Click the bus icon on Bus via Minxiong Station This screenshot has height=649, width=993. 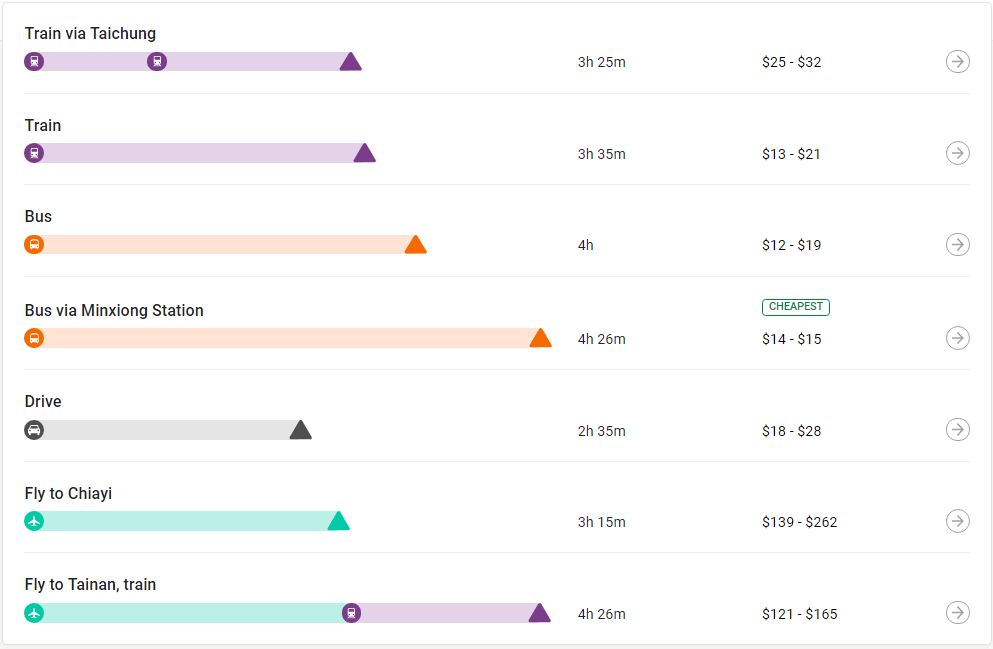[34, 338]
